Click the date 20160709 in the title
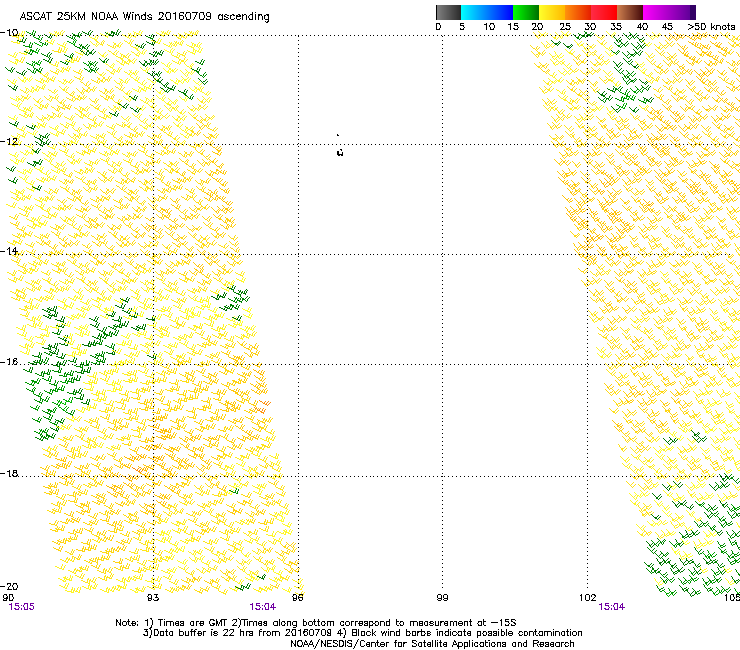The height and width of the screenshot is (650, 740). (185, 17)
